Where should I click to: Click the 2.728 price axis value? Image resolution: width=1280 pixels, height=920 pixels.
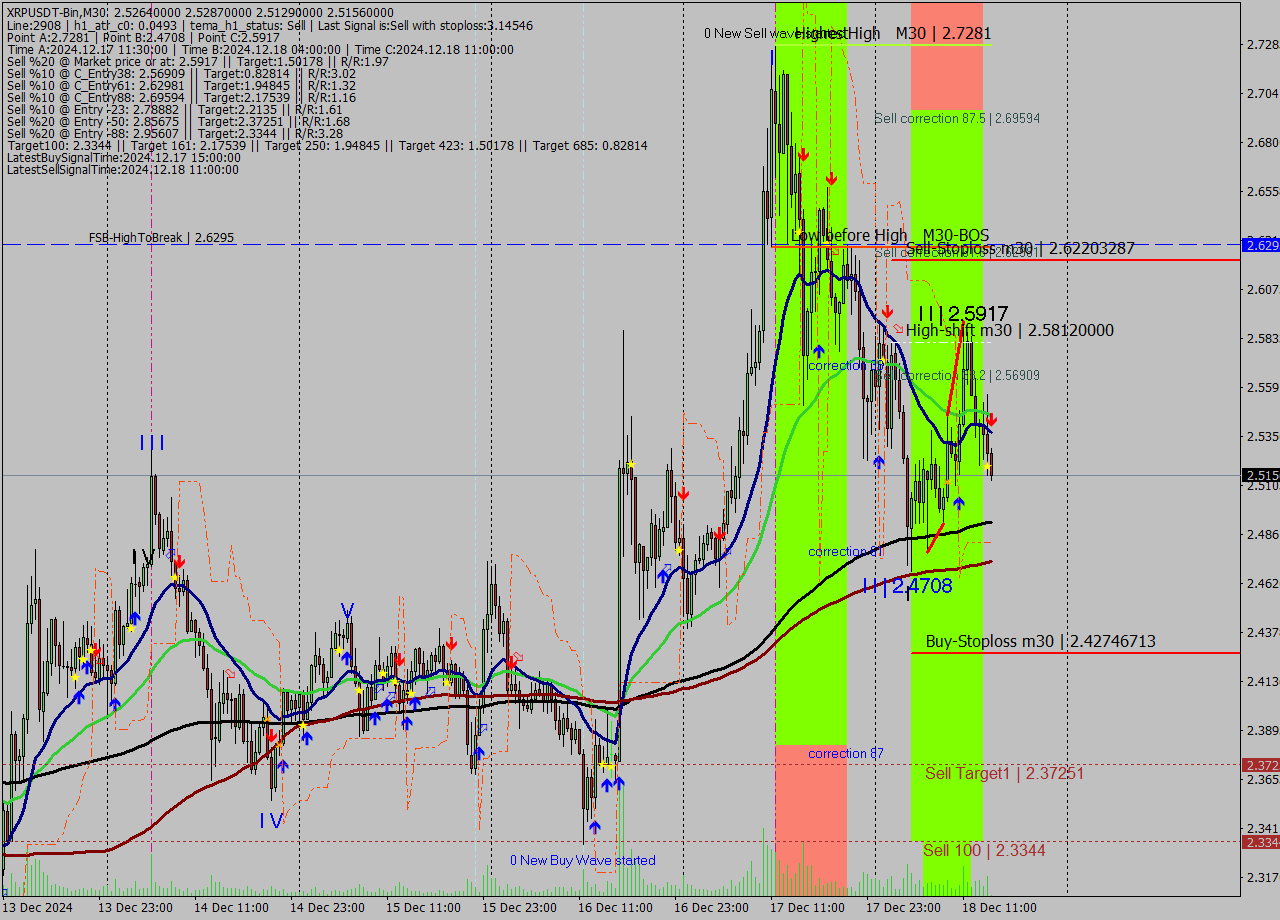(1262, 45)
